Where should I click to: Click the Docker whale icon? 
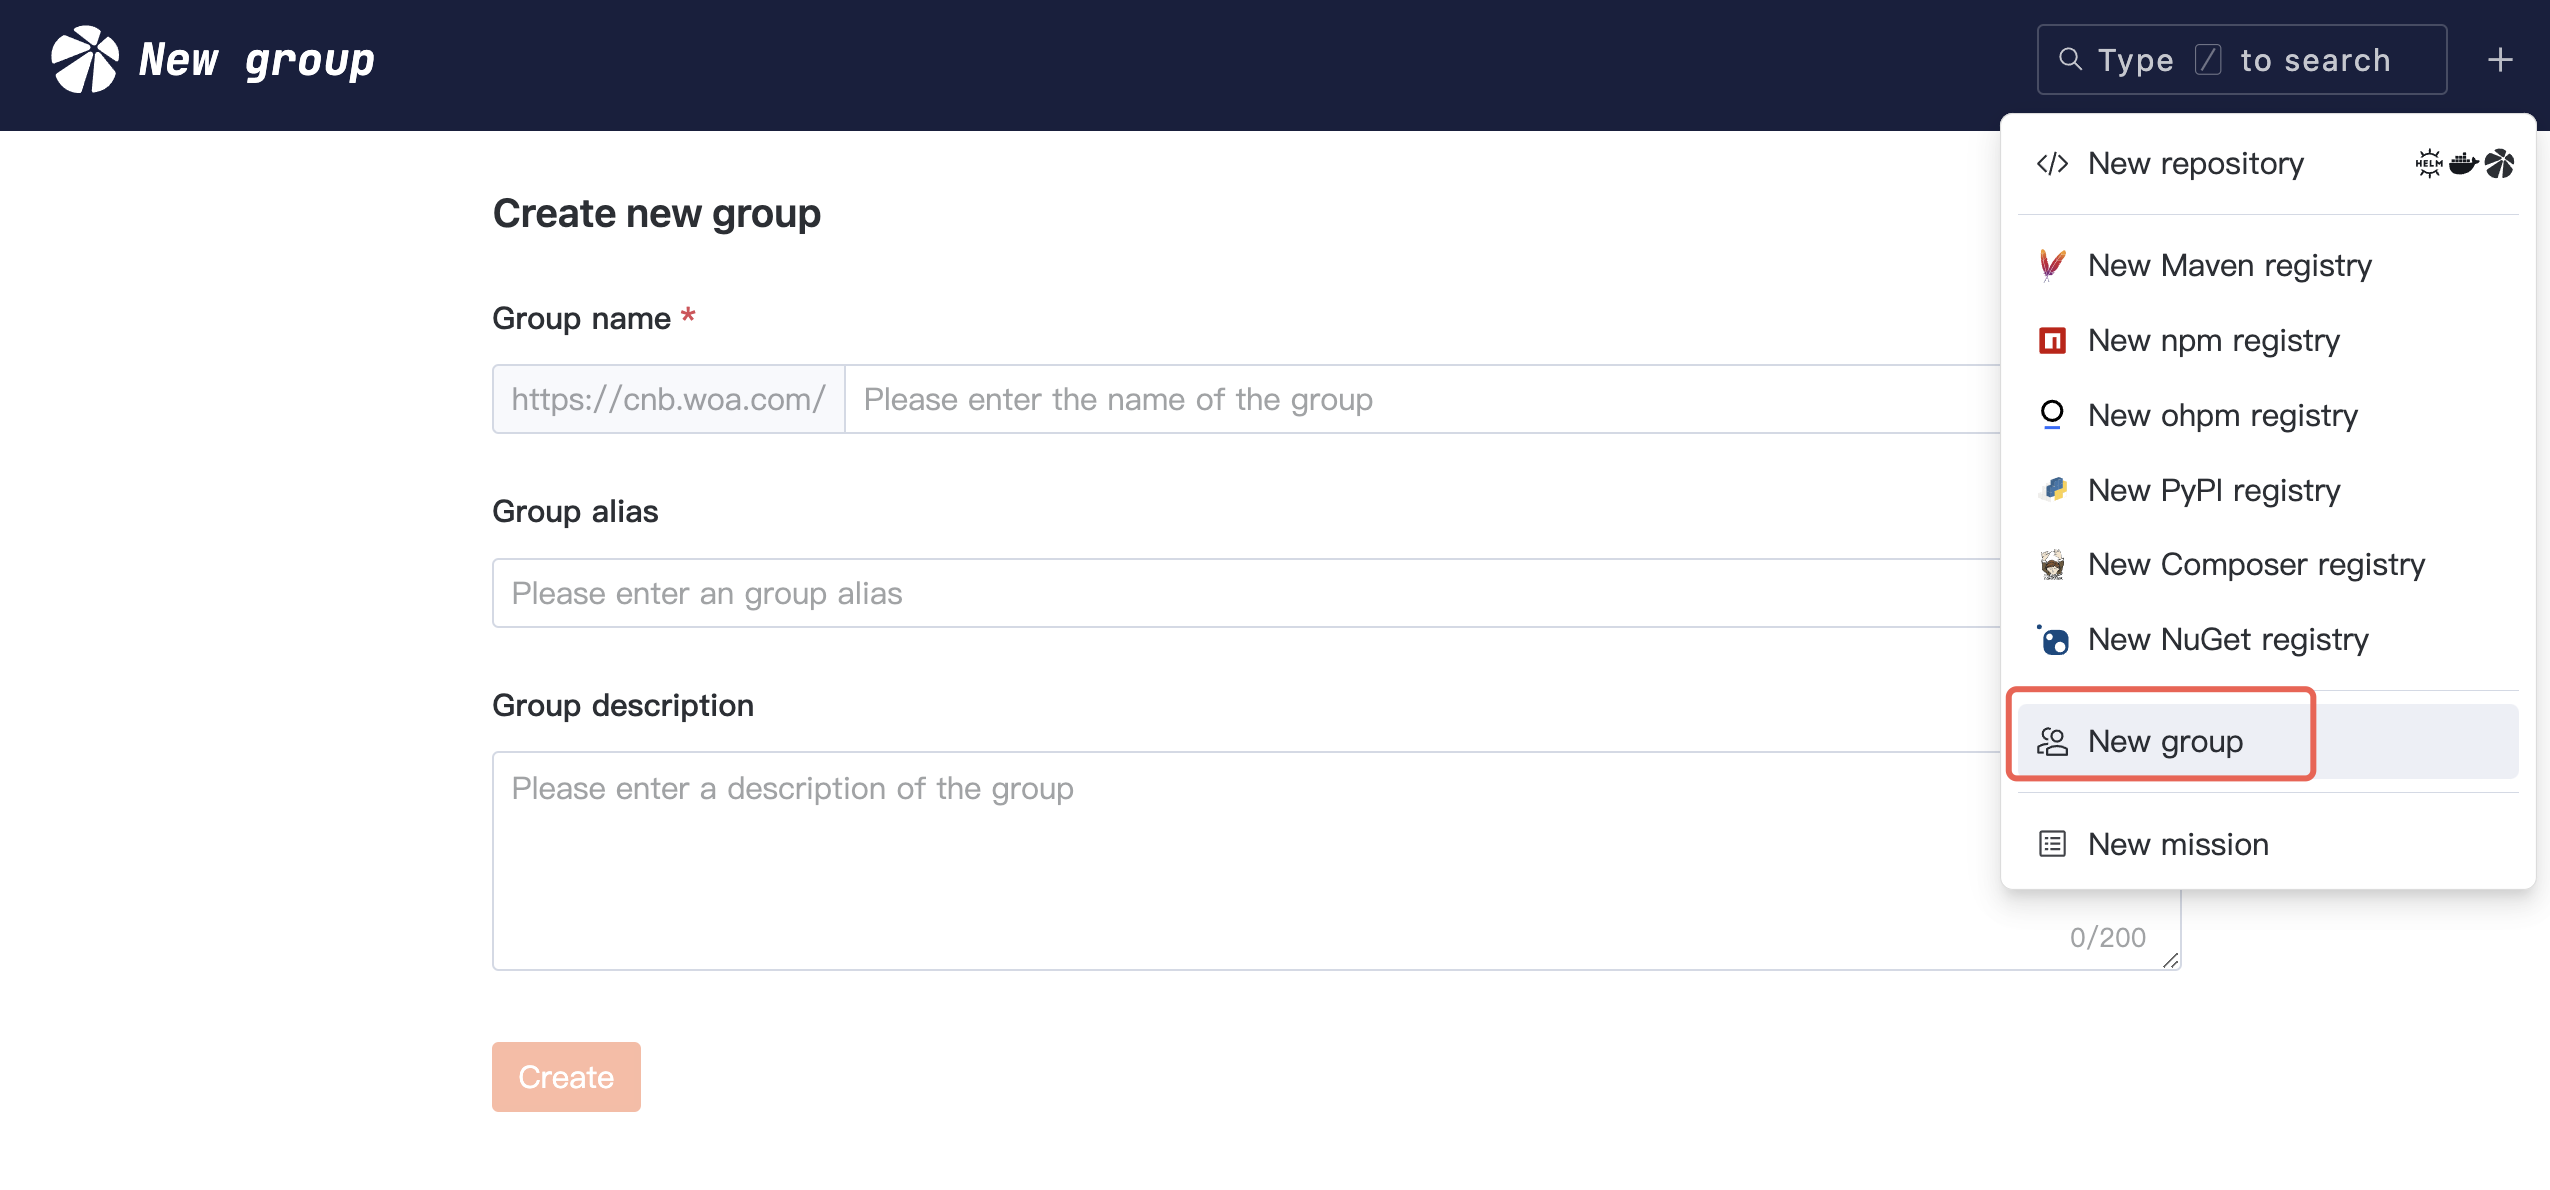pos(2463,163)
